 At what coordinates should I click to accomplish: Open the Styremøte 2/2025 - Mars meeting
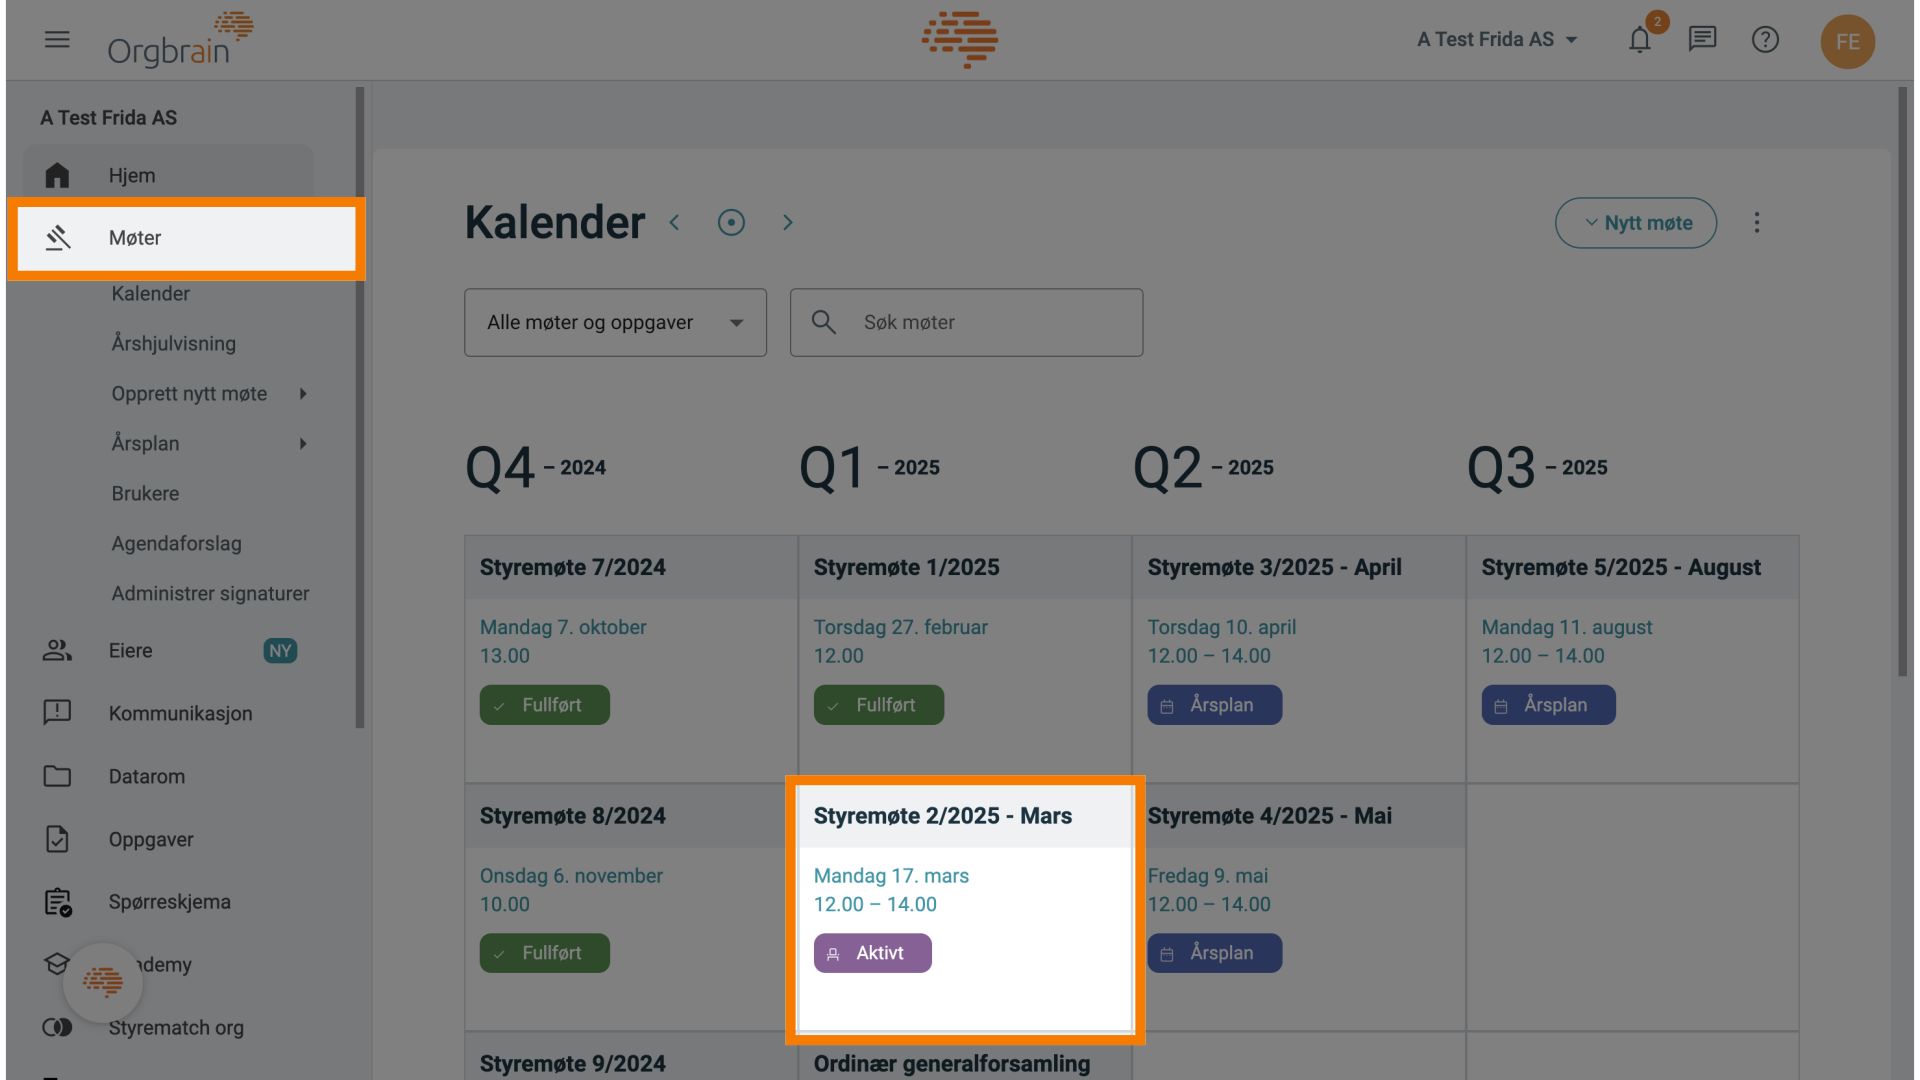tap(942, 816)
